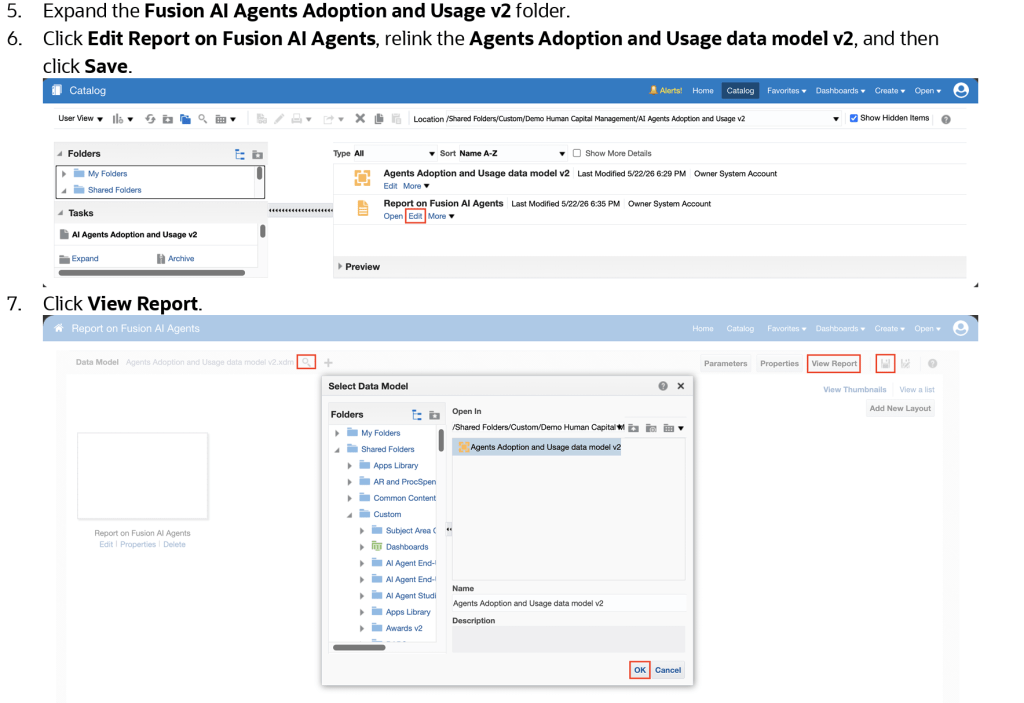
Task: Click help icon in Select Data Model dialog
Action: point(663,386)
